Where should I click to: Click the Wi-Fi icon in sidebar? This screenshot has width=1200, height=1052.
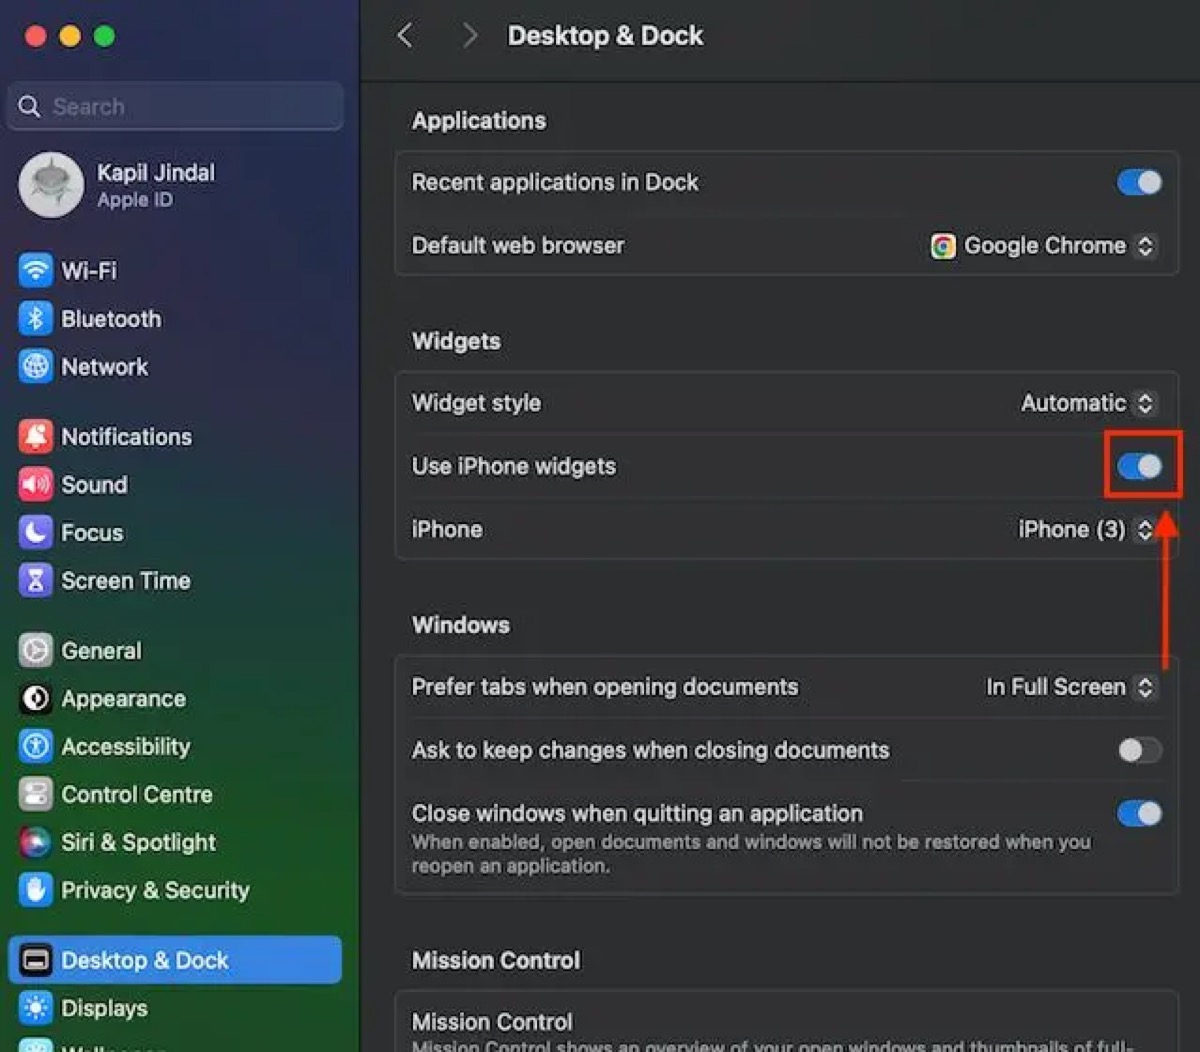[x=36, y=270]
